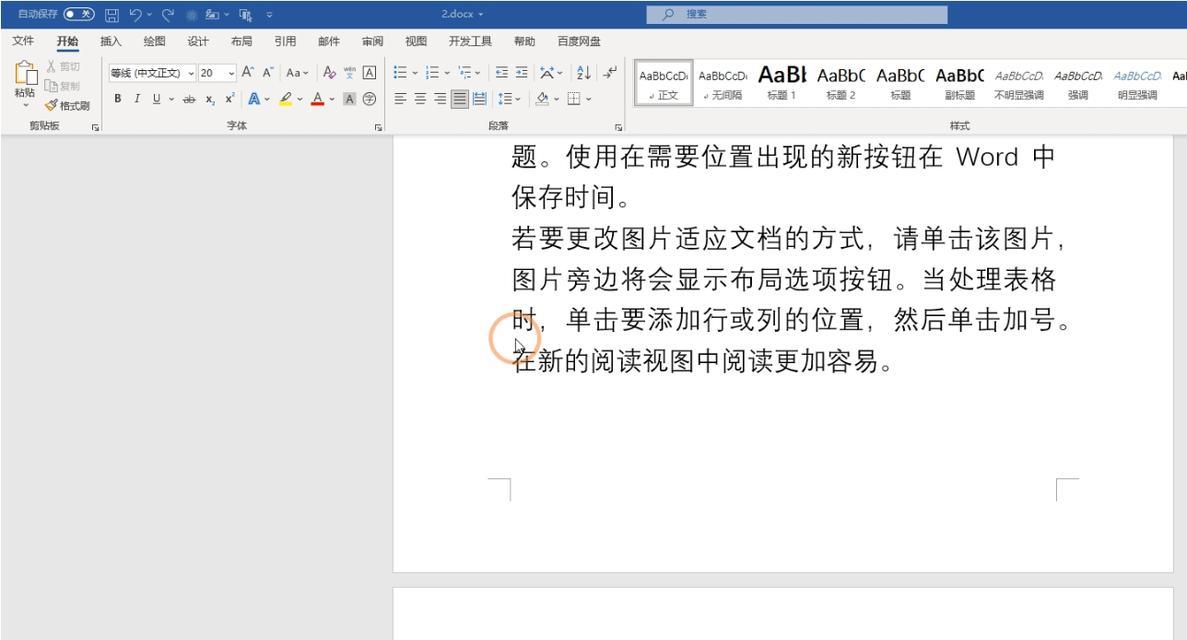
Task: Apply the 副标题 style
Action: (959, 83)
